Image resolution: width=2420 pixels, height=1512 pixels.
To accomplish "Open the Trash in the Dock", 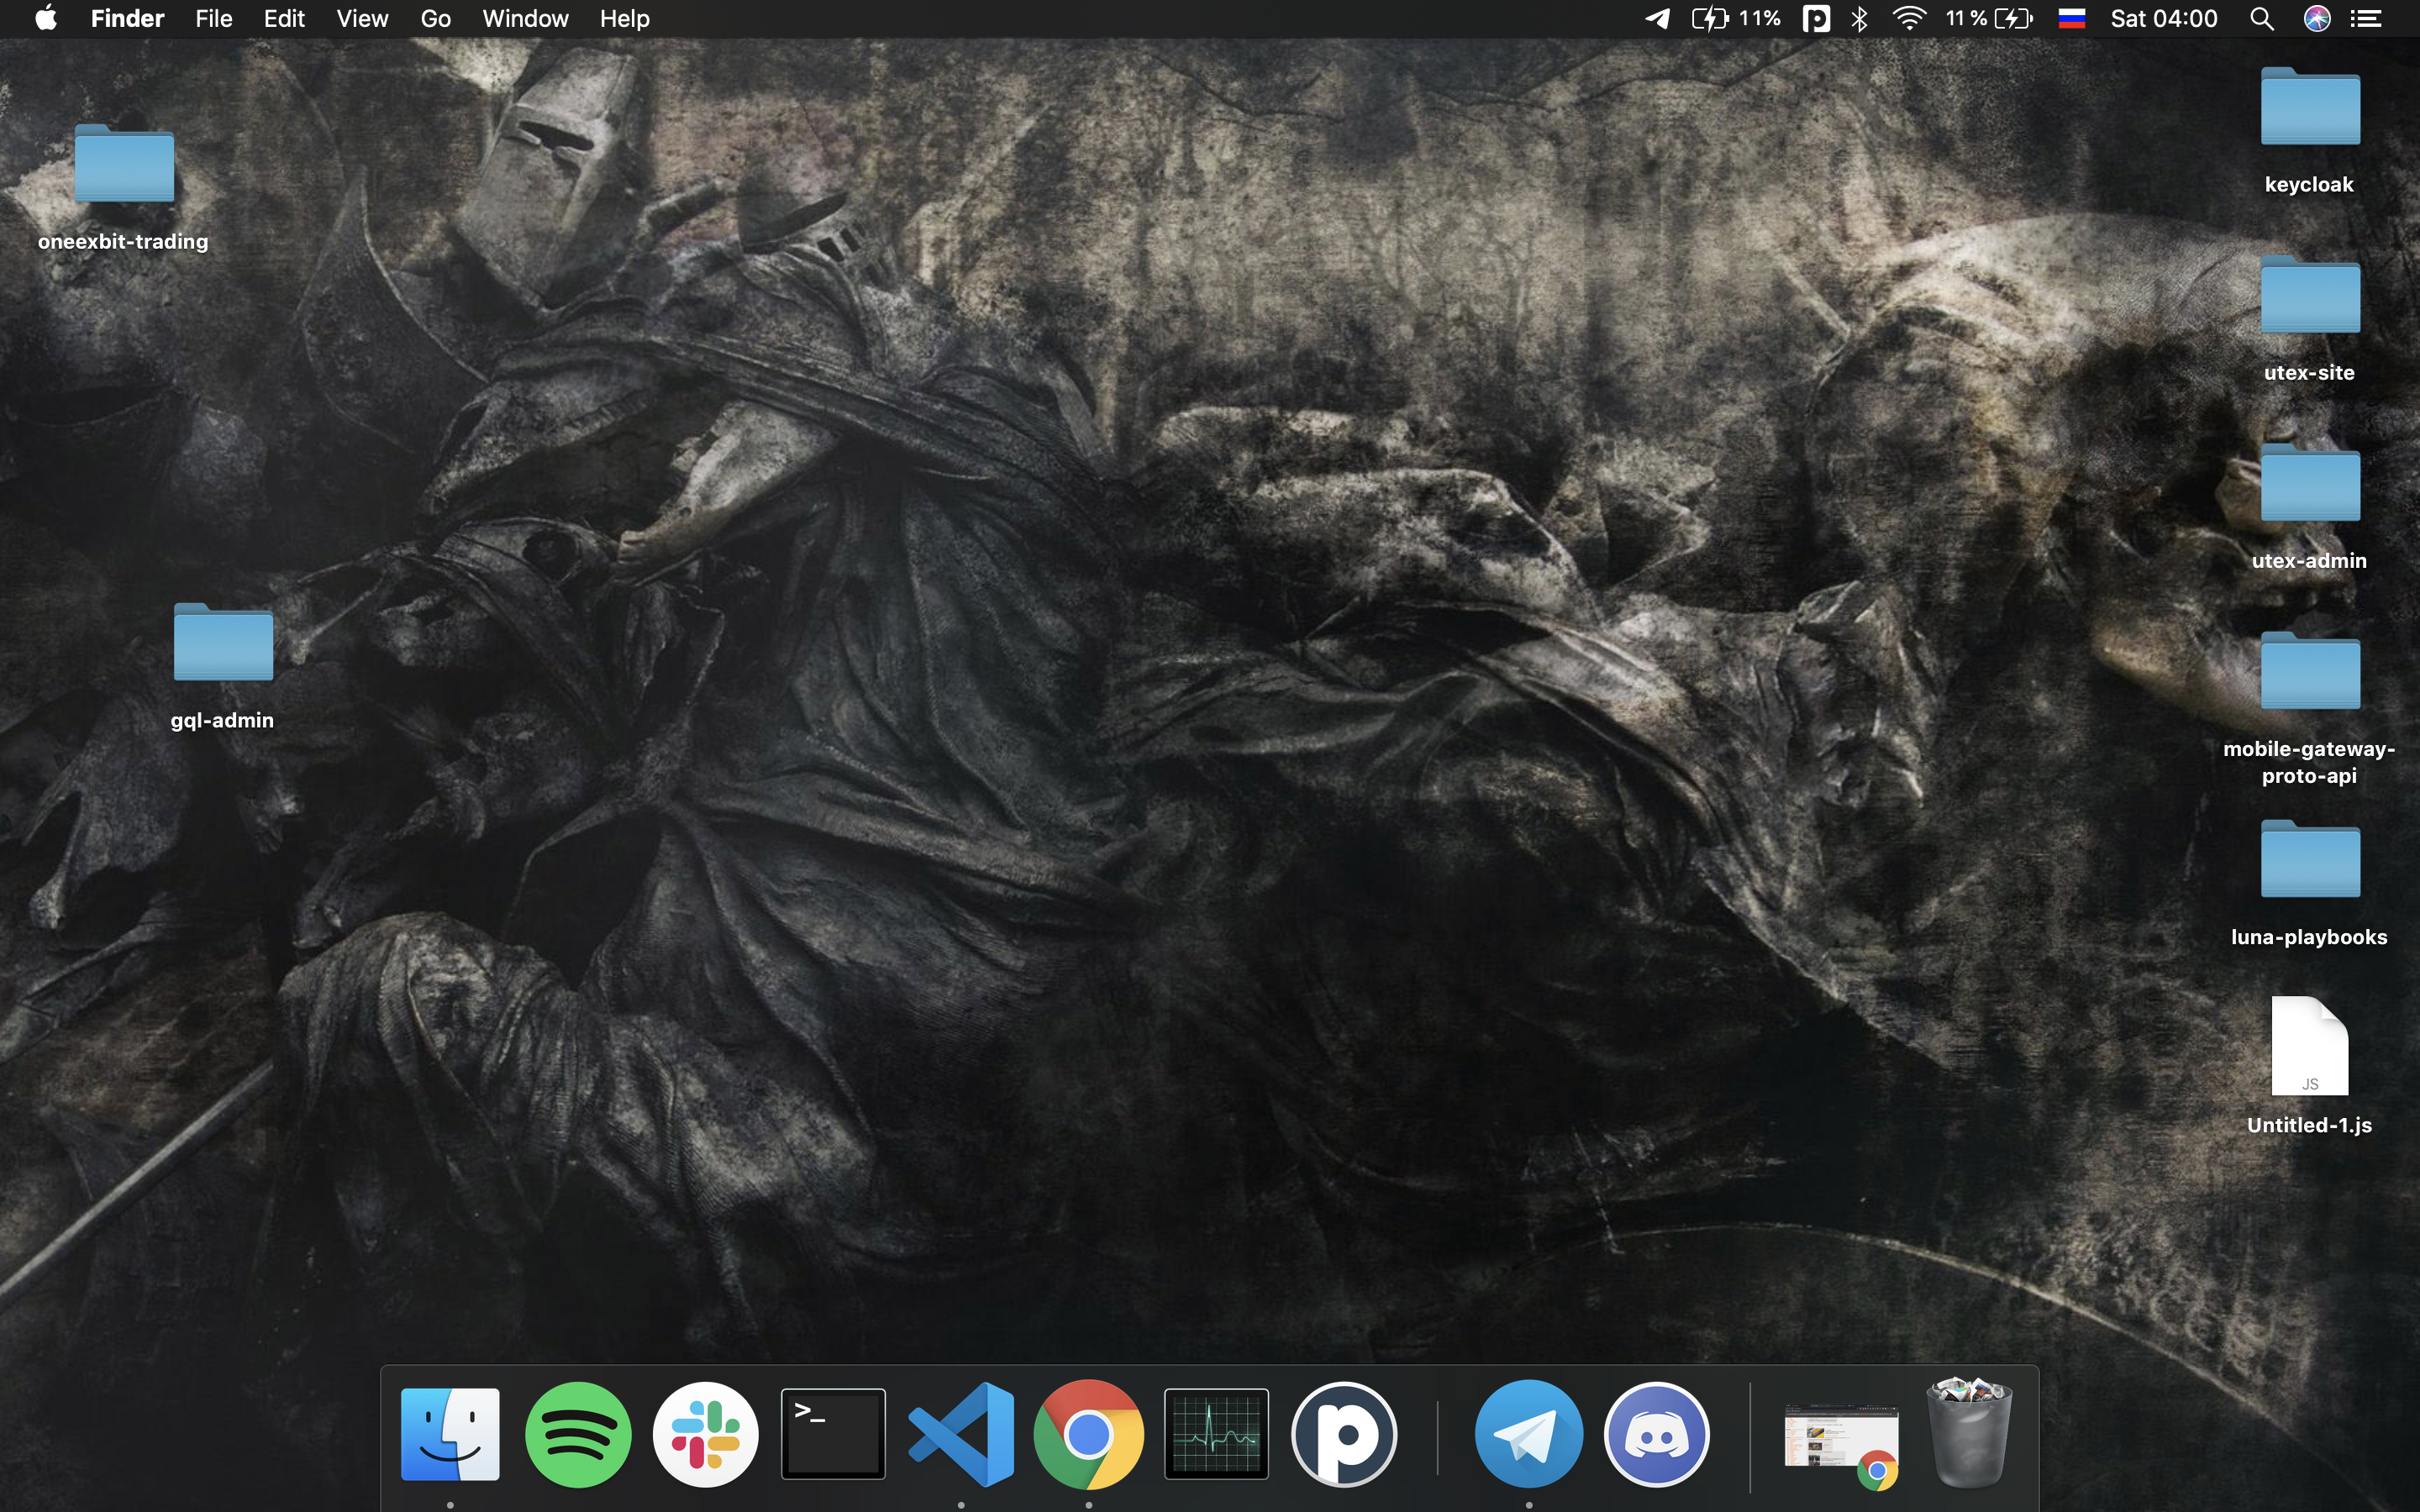I will (x=1970, y=1432).
